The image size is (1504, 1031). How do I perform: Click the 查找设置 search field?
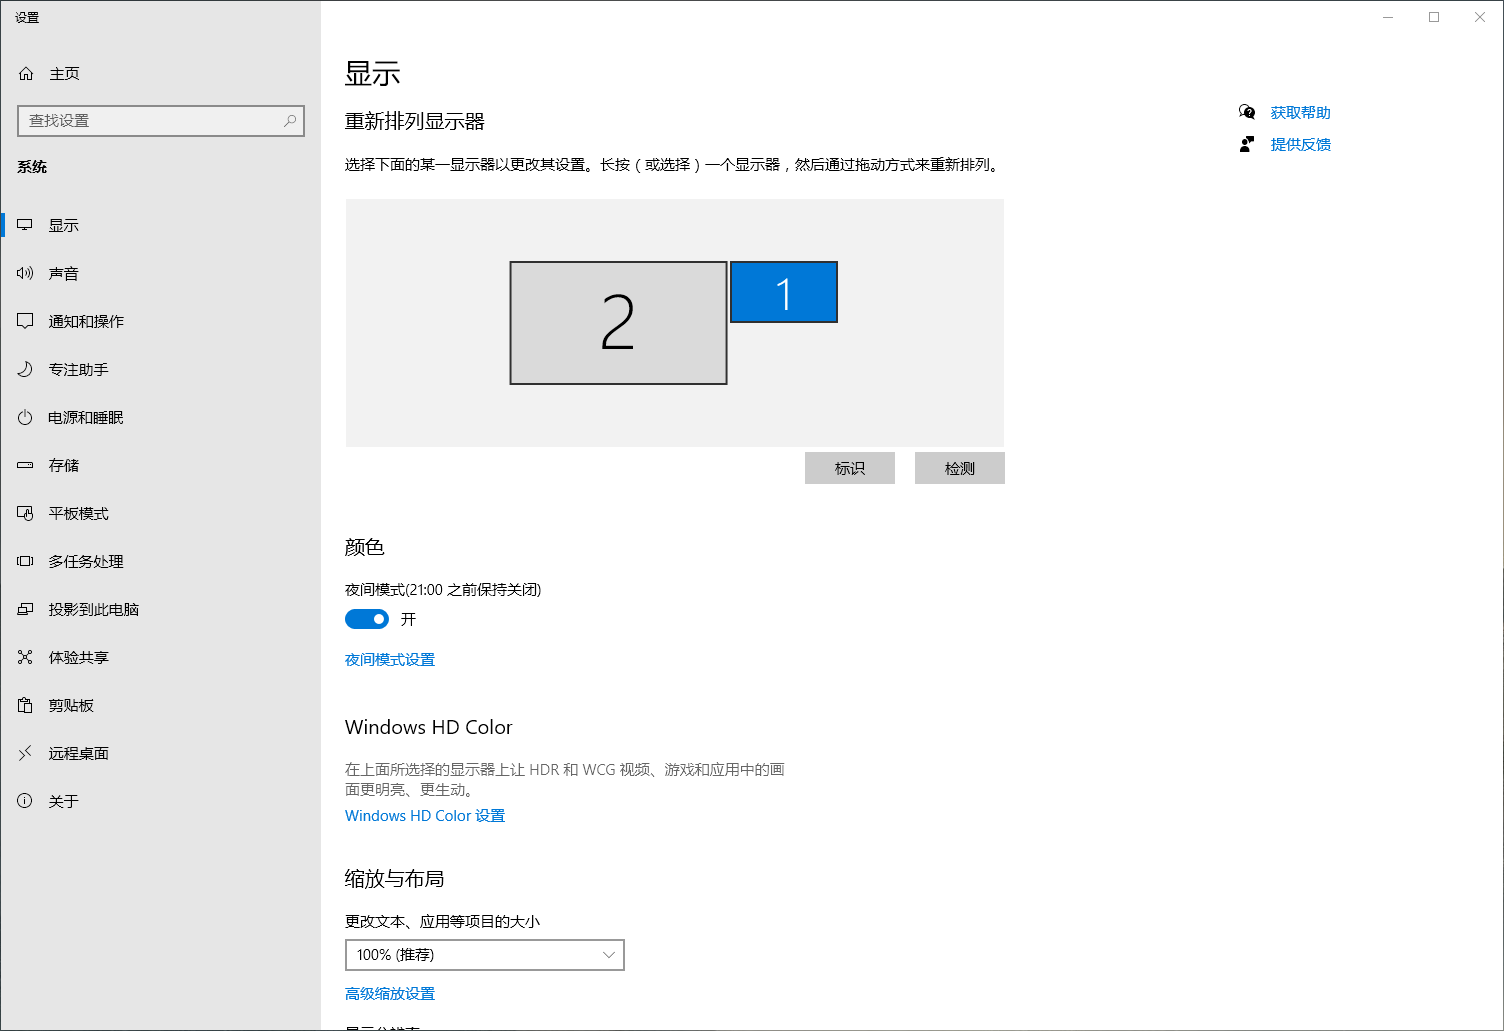161,121
